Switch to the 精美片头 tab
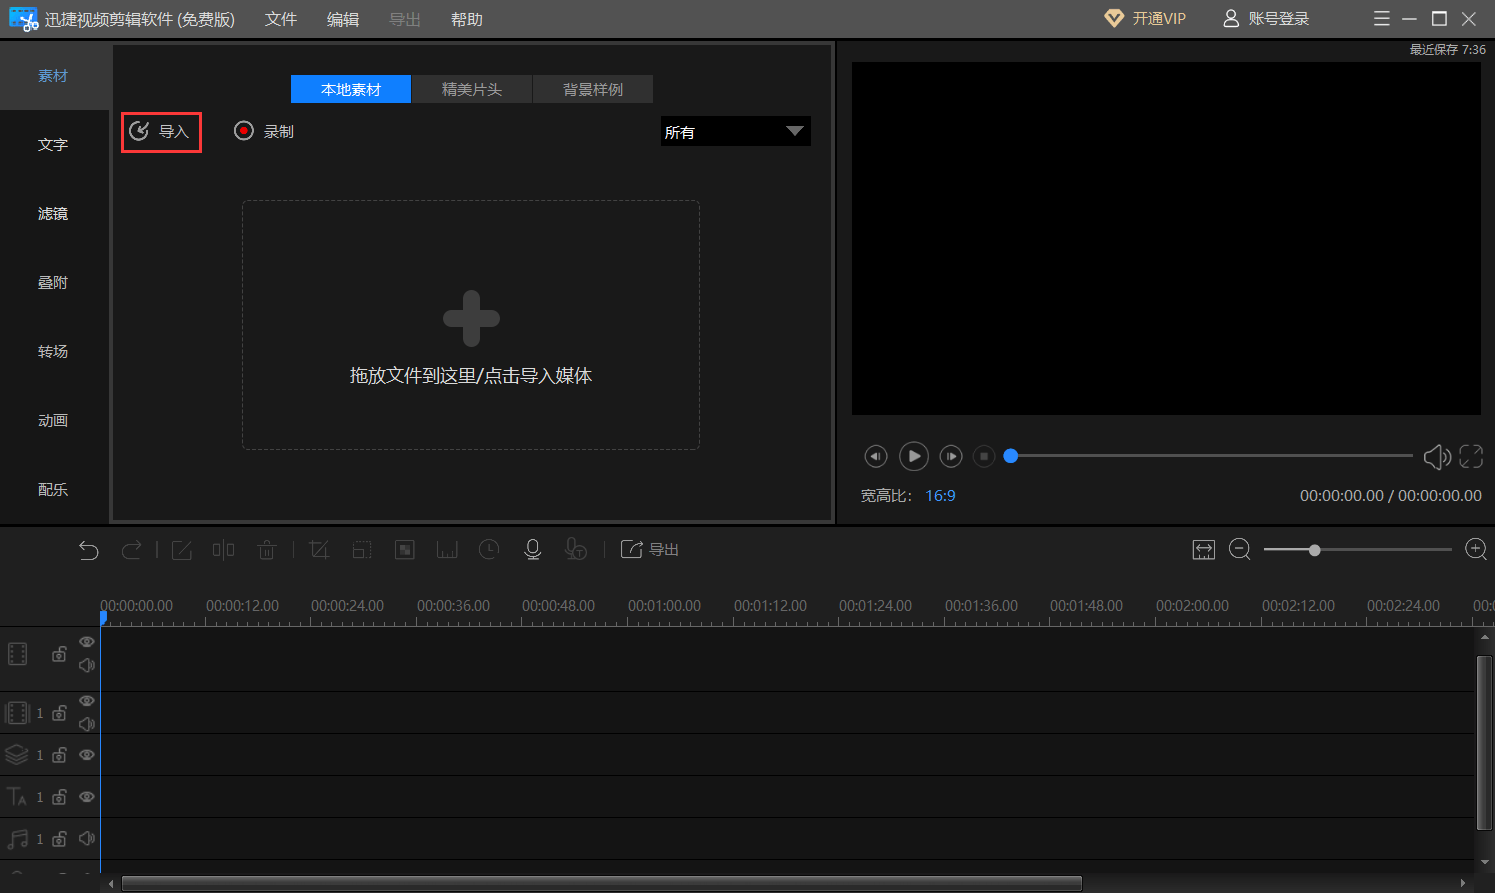 tap(472, 90)
